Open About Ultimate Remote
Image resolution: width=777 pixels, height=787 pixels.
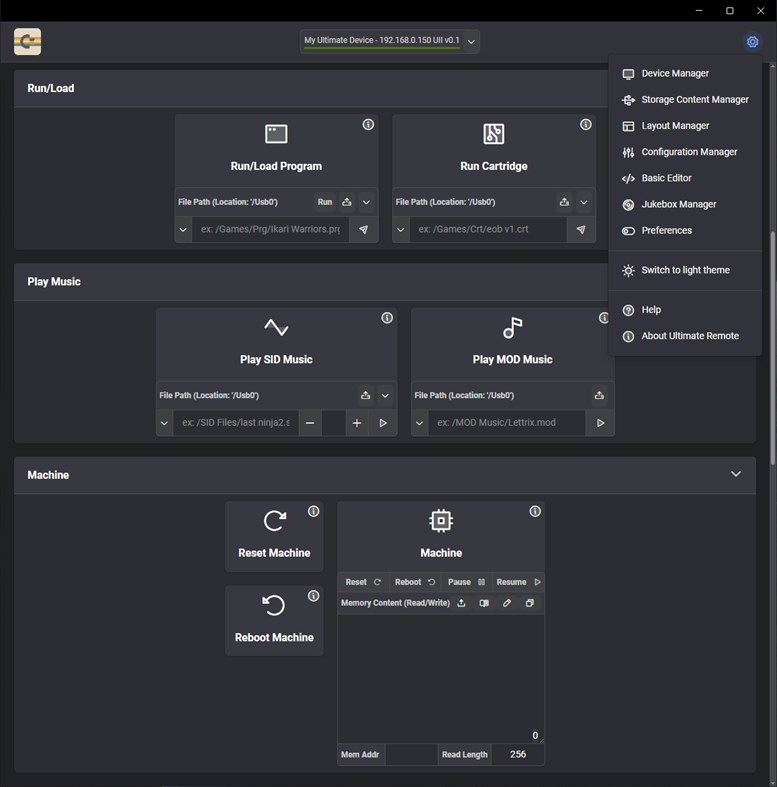pyautogui.click(x=685, y=336)
